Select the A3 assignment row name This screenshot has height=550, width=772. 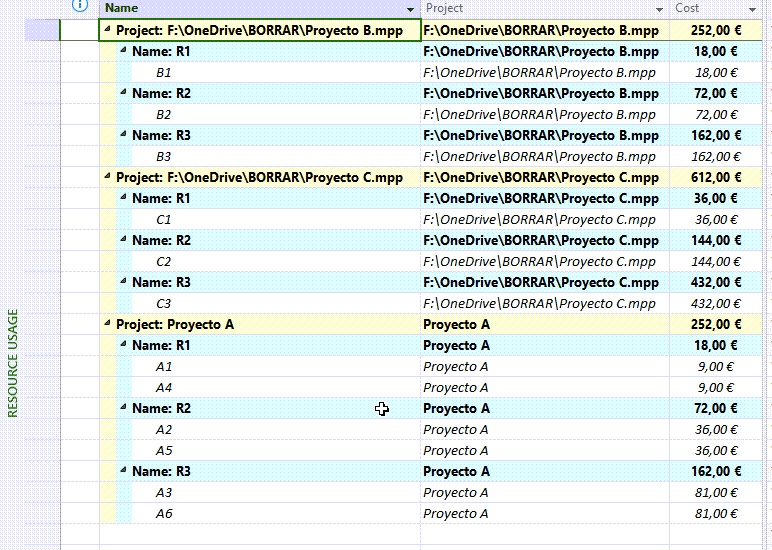164,493
